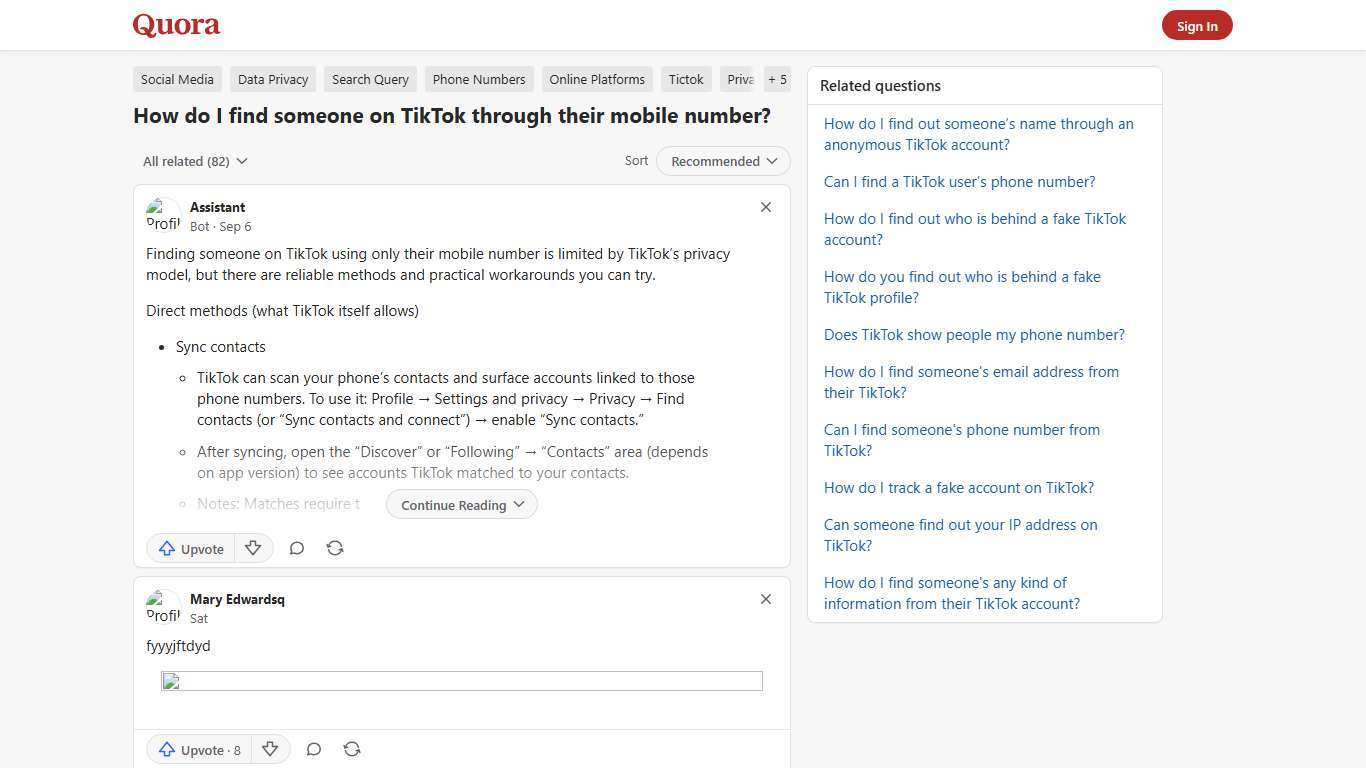Screen dimensions: 1366x768
Task: Expand the All related (82) filter
Action: (x=195, y=161)
